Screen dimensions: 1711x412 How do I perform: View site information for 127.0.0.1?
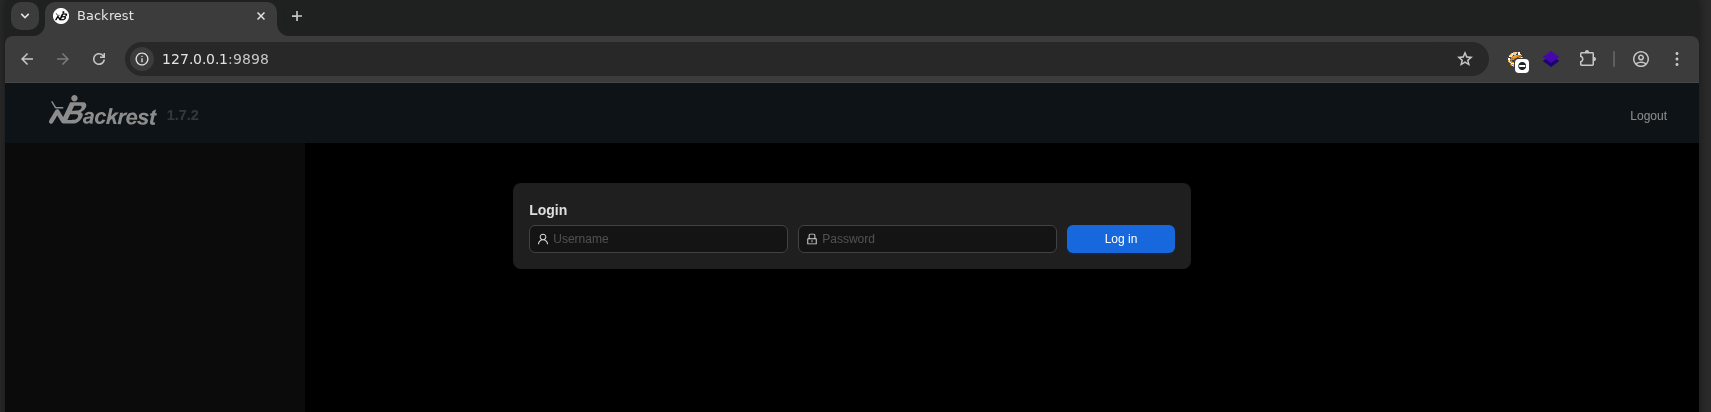pos(142,59)
